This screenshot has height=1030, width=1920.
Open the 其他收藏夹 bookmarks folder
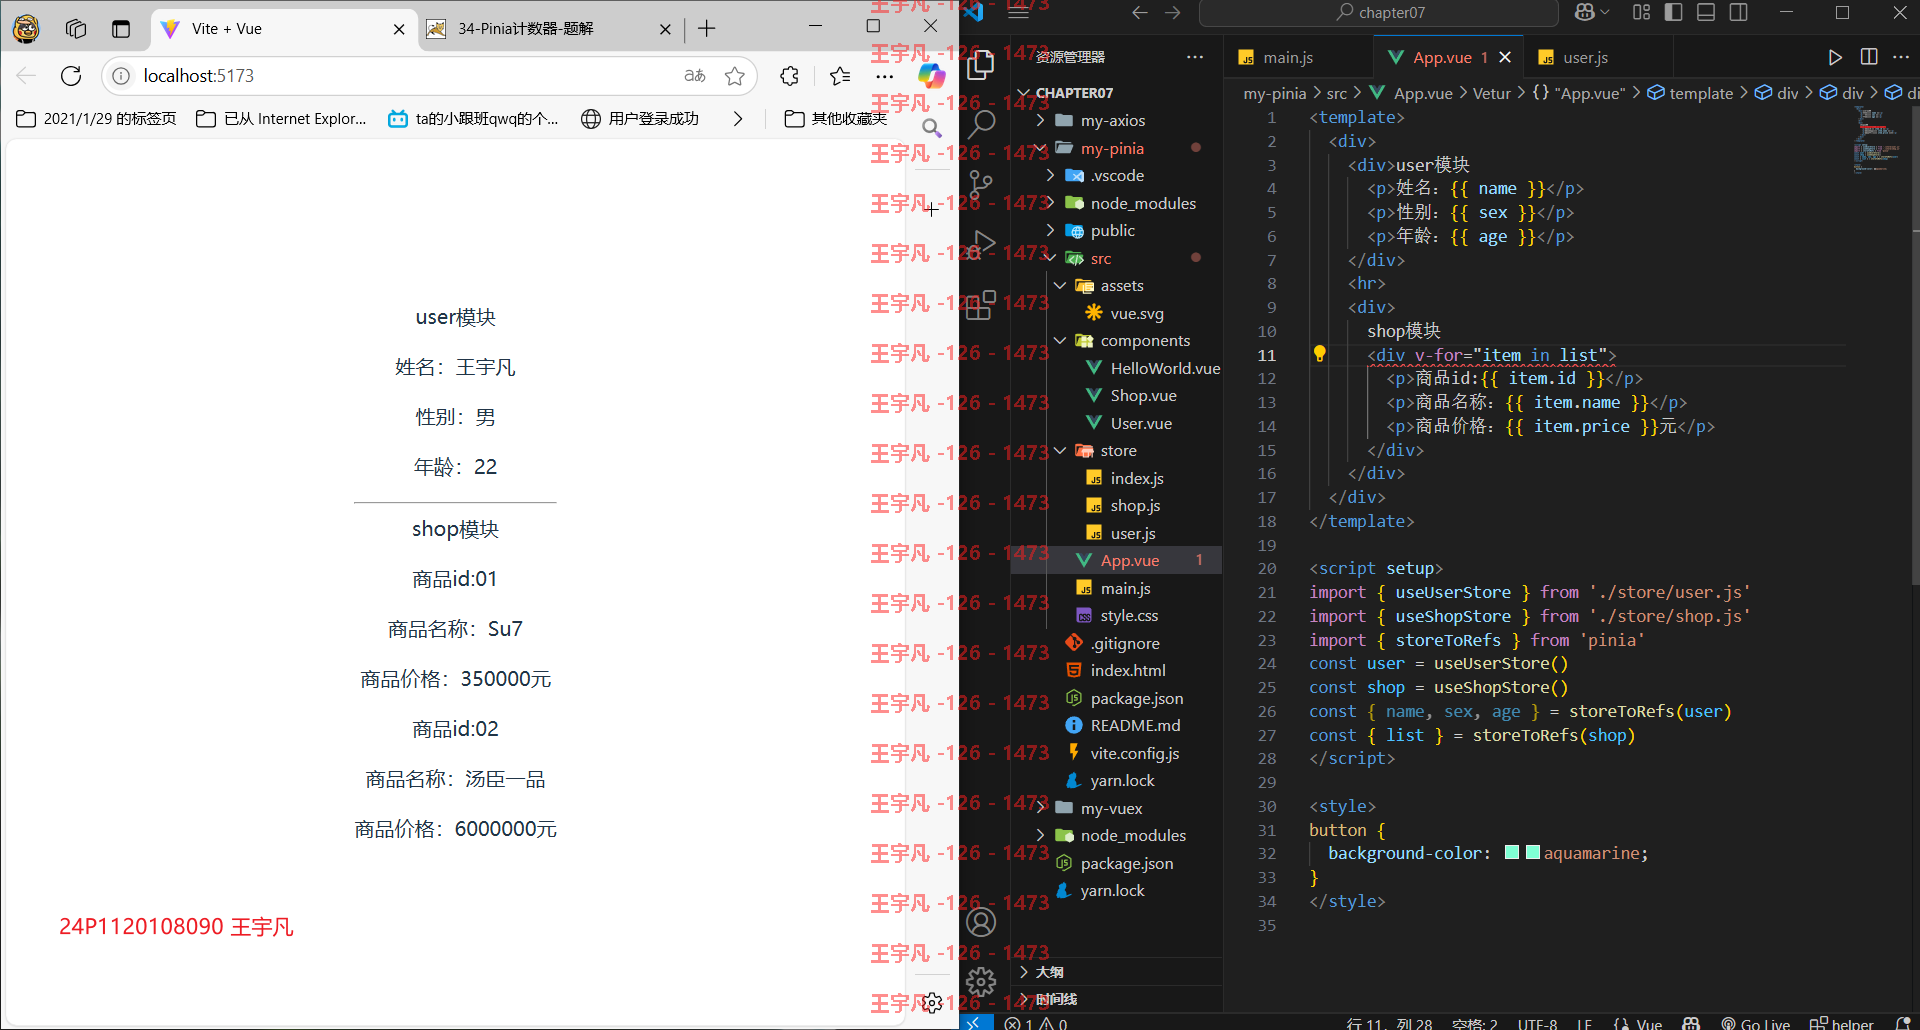tap(836, 119)
